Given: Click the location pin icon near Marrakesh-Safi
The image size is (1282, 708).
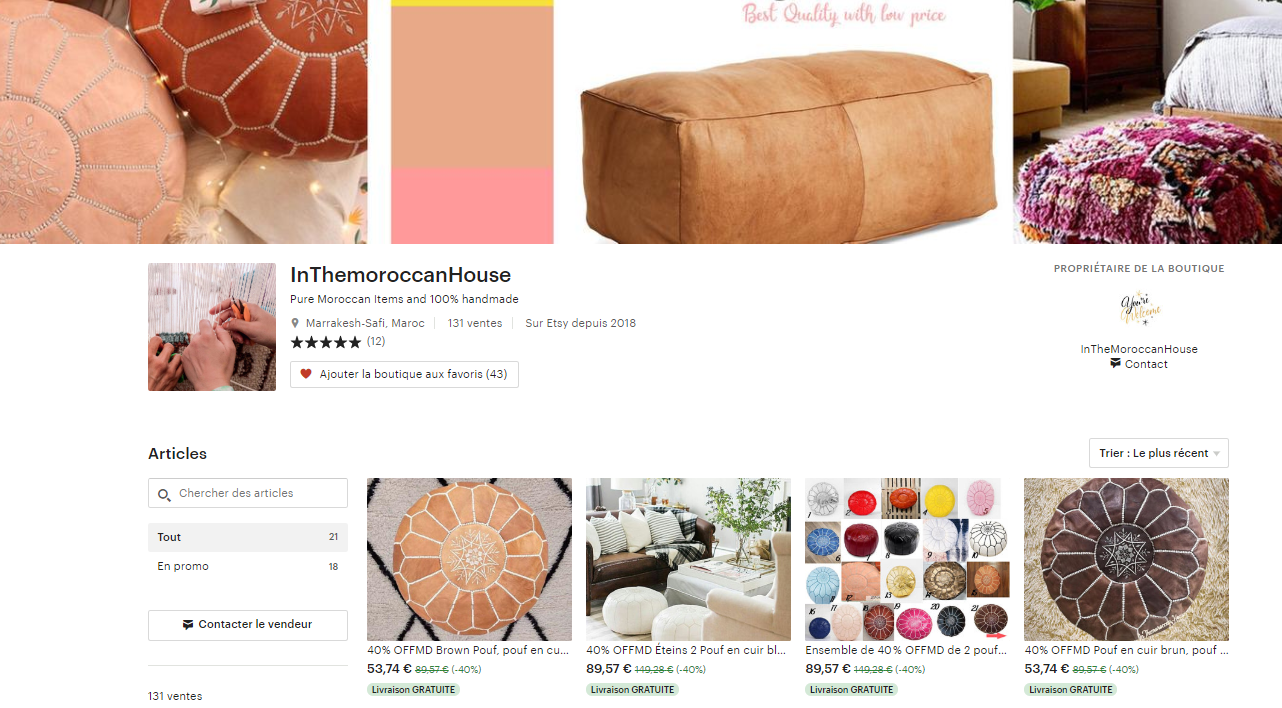Looking at the screenshot, I should click(x=295, y=323).
